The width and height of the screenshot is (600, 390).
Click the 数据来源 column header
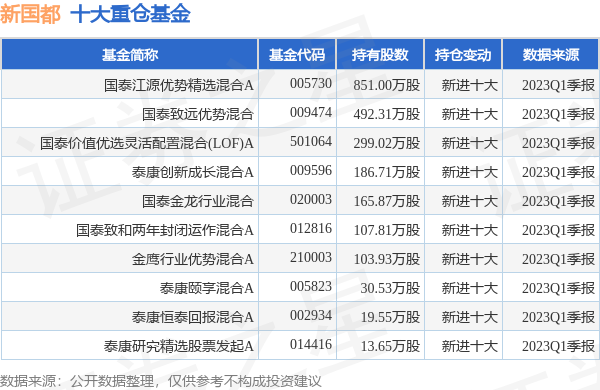[551, 55]
